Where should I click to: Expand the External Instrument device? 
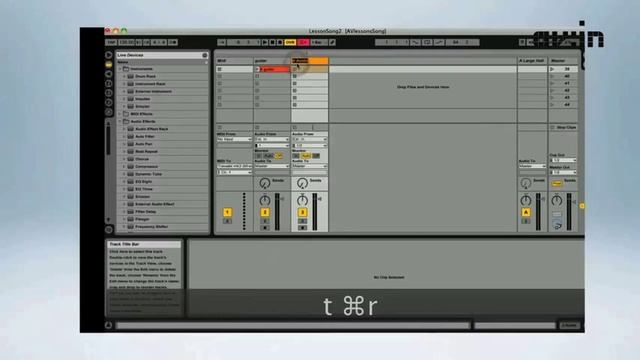[124, 91]
